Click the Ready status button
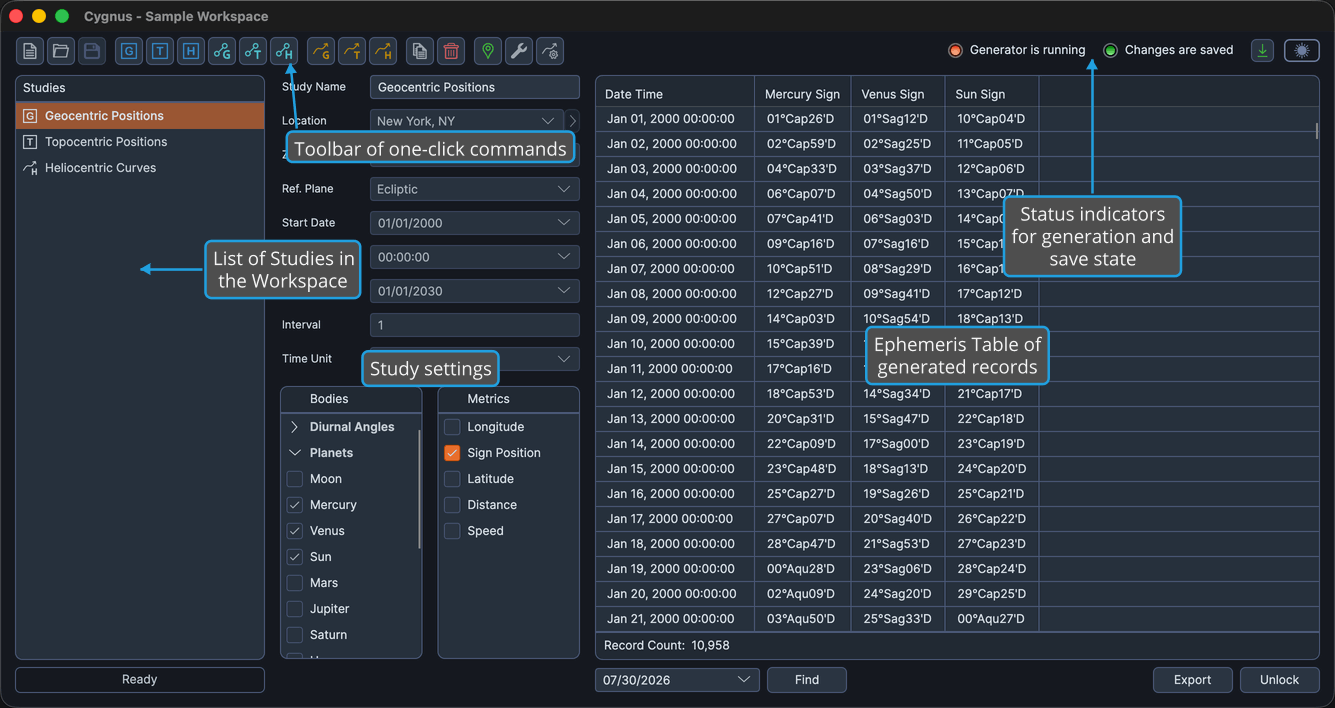 tap(140, 680)
